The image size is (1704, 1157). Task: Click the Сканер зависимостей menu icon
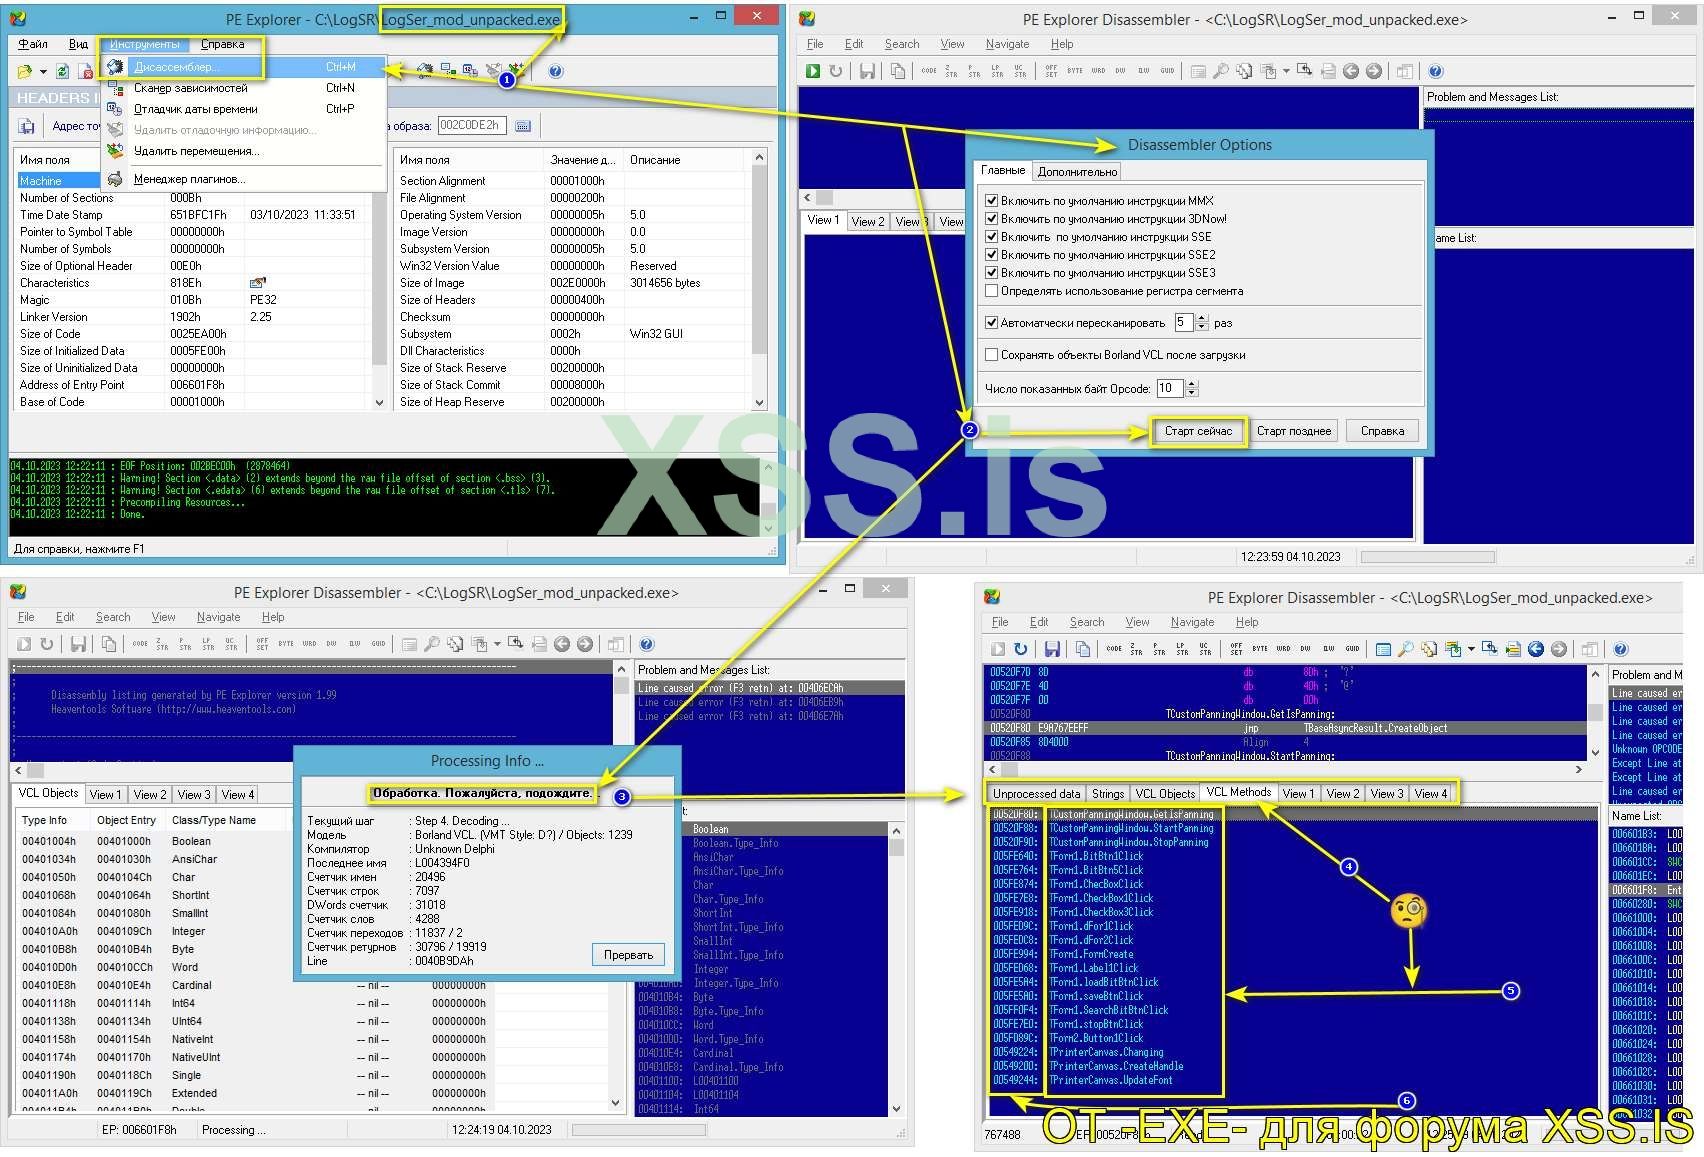click(x=116, y=88)
